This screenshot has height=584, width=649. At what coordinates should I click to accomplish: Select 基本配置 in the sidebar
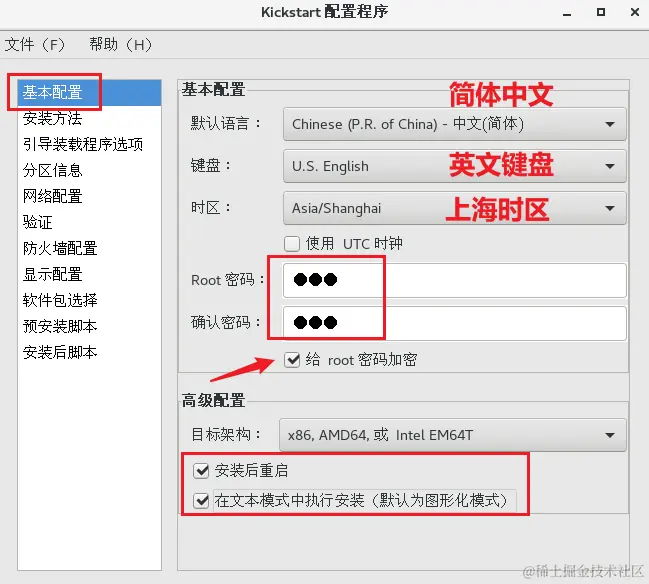pyautogui.click(x=89, y=92)
